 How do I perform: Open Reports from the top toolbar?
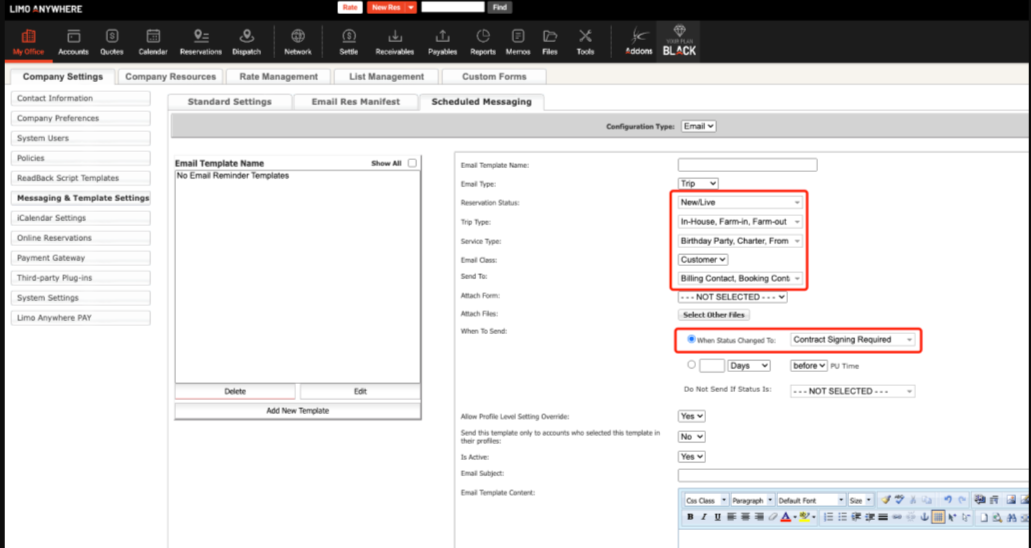point(483,41)
